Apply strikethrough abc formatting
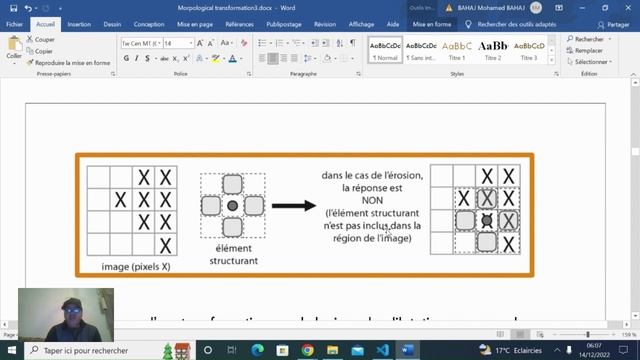 (x=164, y=59)
